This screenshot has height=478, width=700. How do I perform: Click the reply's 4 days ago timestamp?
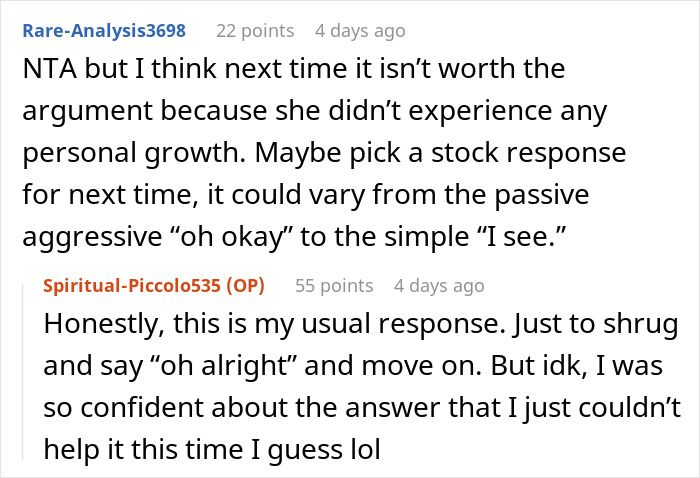(x=439, y=285)
